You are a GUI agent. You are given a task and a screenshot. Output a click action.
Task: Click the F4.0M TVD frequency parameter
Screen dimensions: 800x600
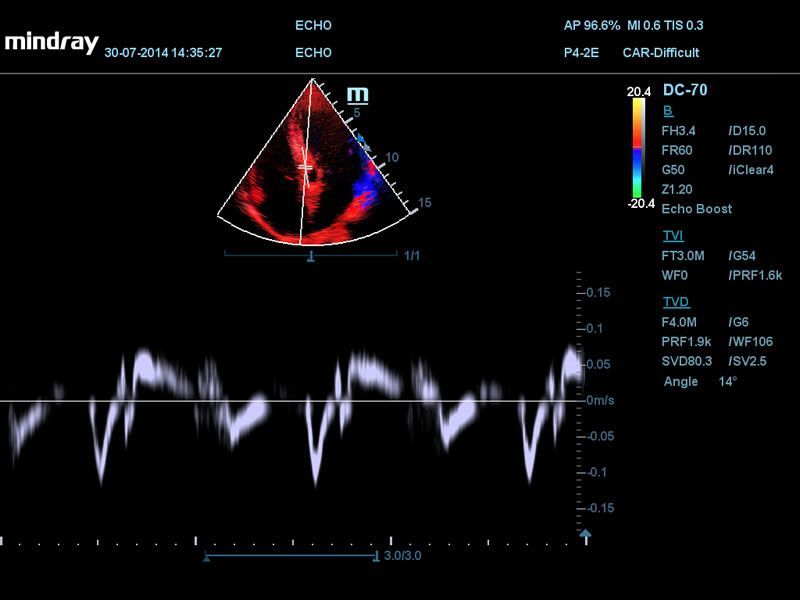[x=679, y=322]
